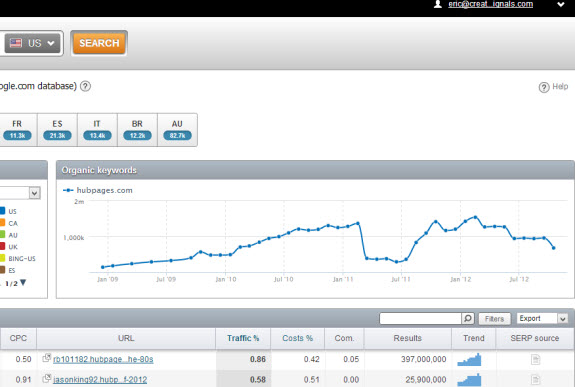Open SERP source icon for jasonking92 row
Screen dimensions: 575x387
[x=535, y=380]
